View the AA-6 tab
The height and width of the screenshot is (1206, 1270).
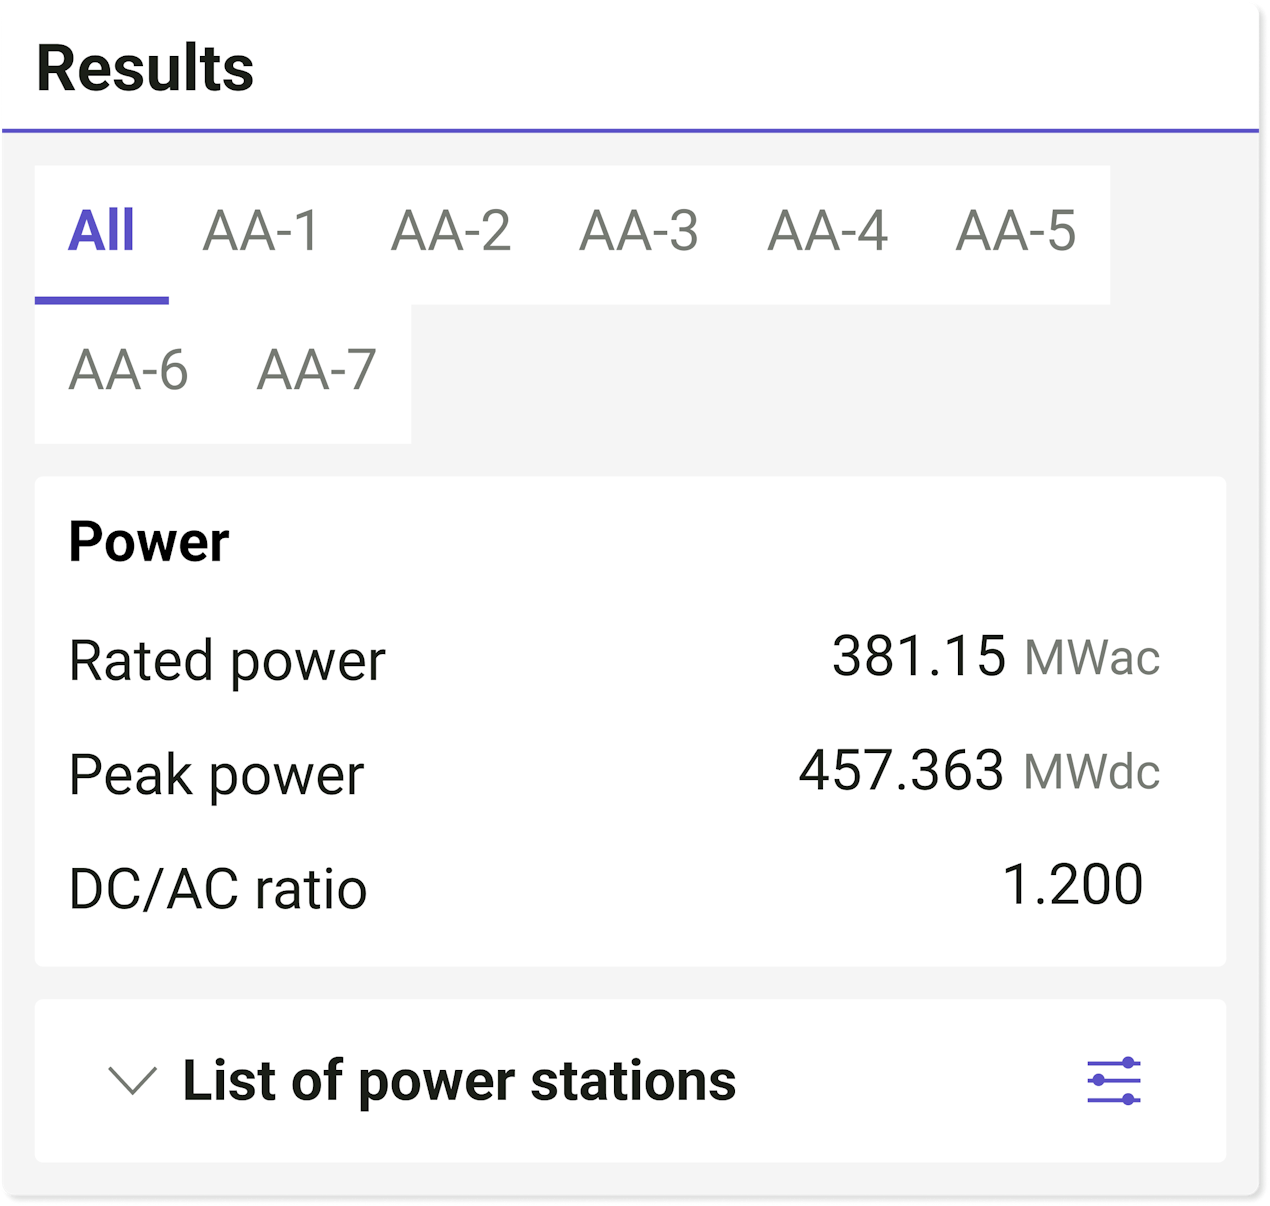click(128, 372)
